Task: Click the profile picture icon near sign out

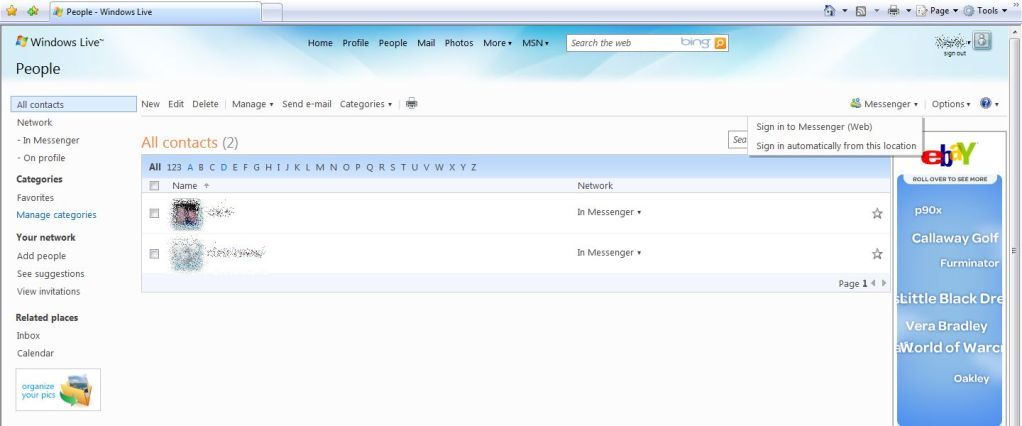Action: (982, 41)
